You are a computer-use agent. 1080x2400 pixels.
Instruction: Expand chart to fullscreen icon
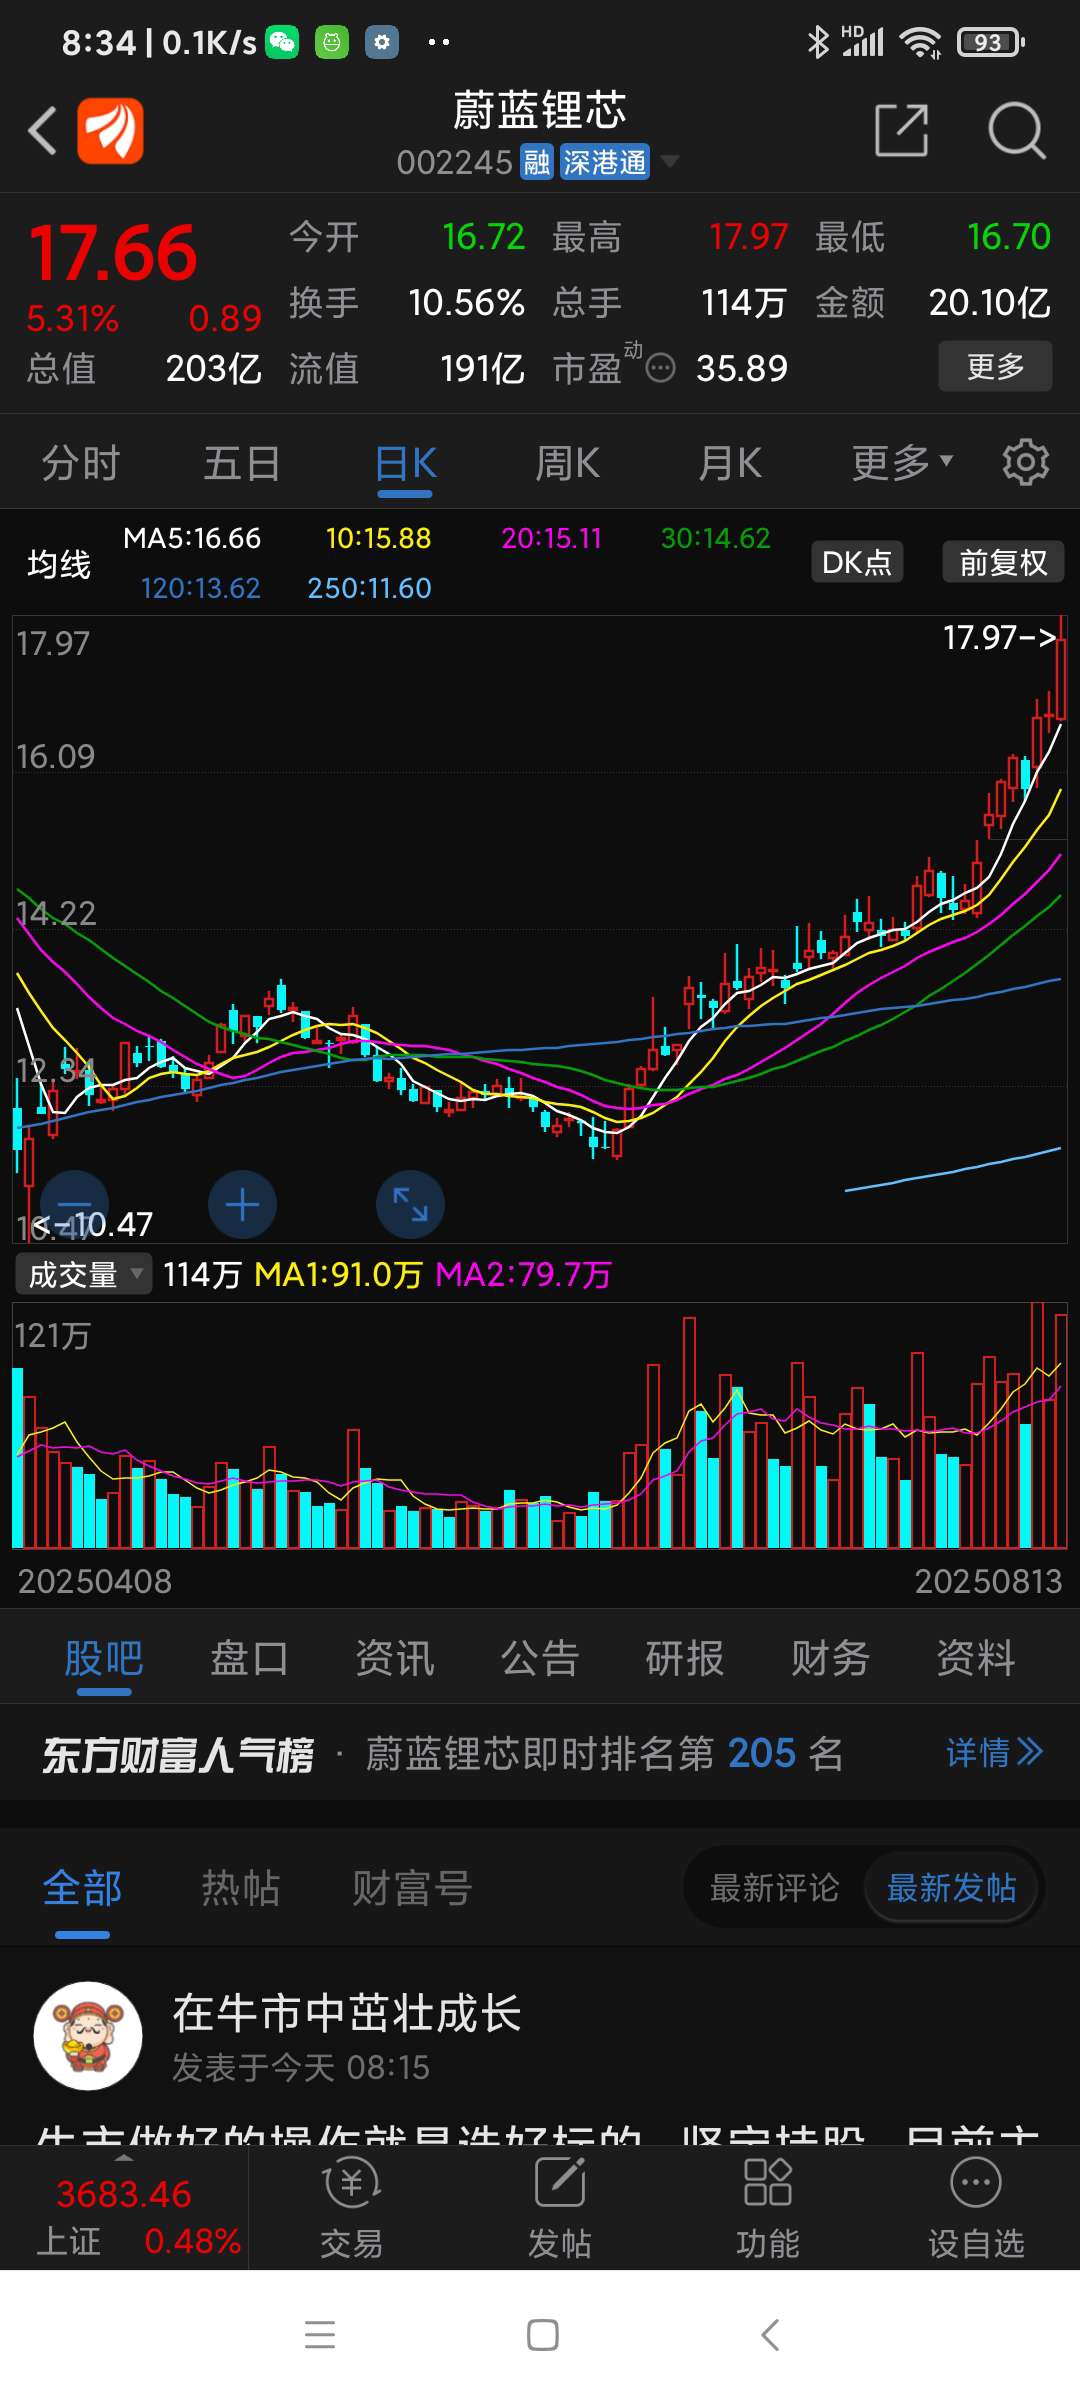410,1204
